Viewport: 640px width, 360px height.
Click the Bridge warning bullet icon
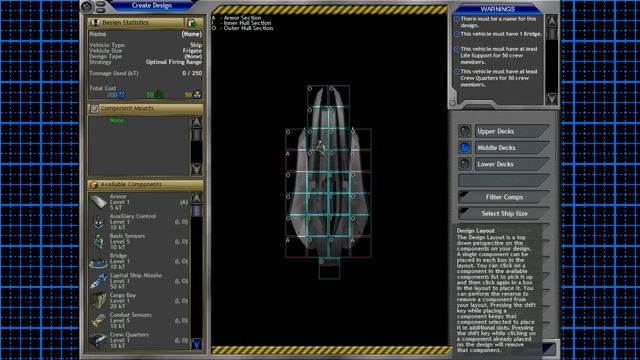pyautogui.click(x=457, y=34)
